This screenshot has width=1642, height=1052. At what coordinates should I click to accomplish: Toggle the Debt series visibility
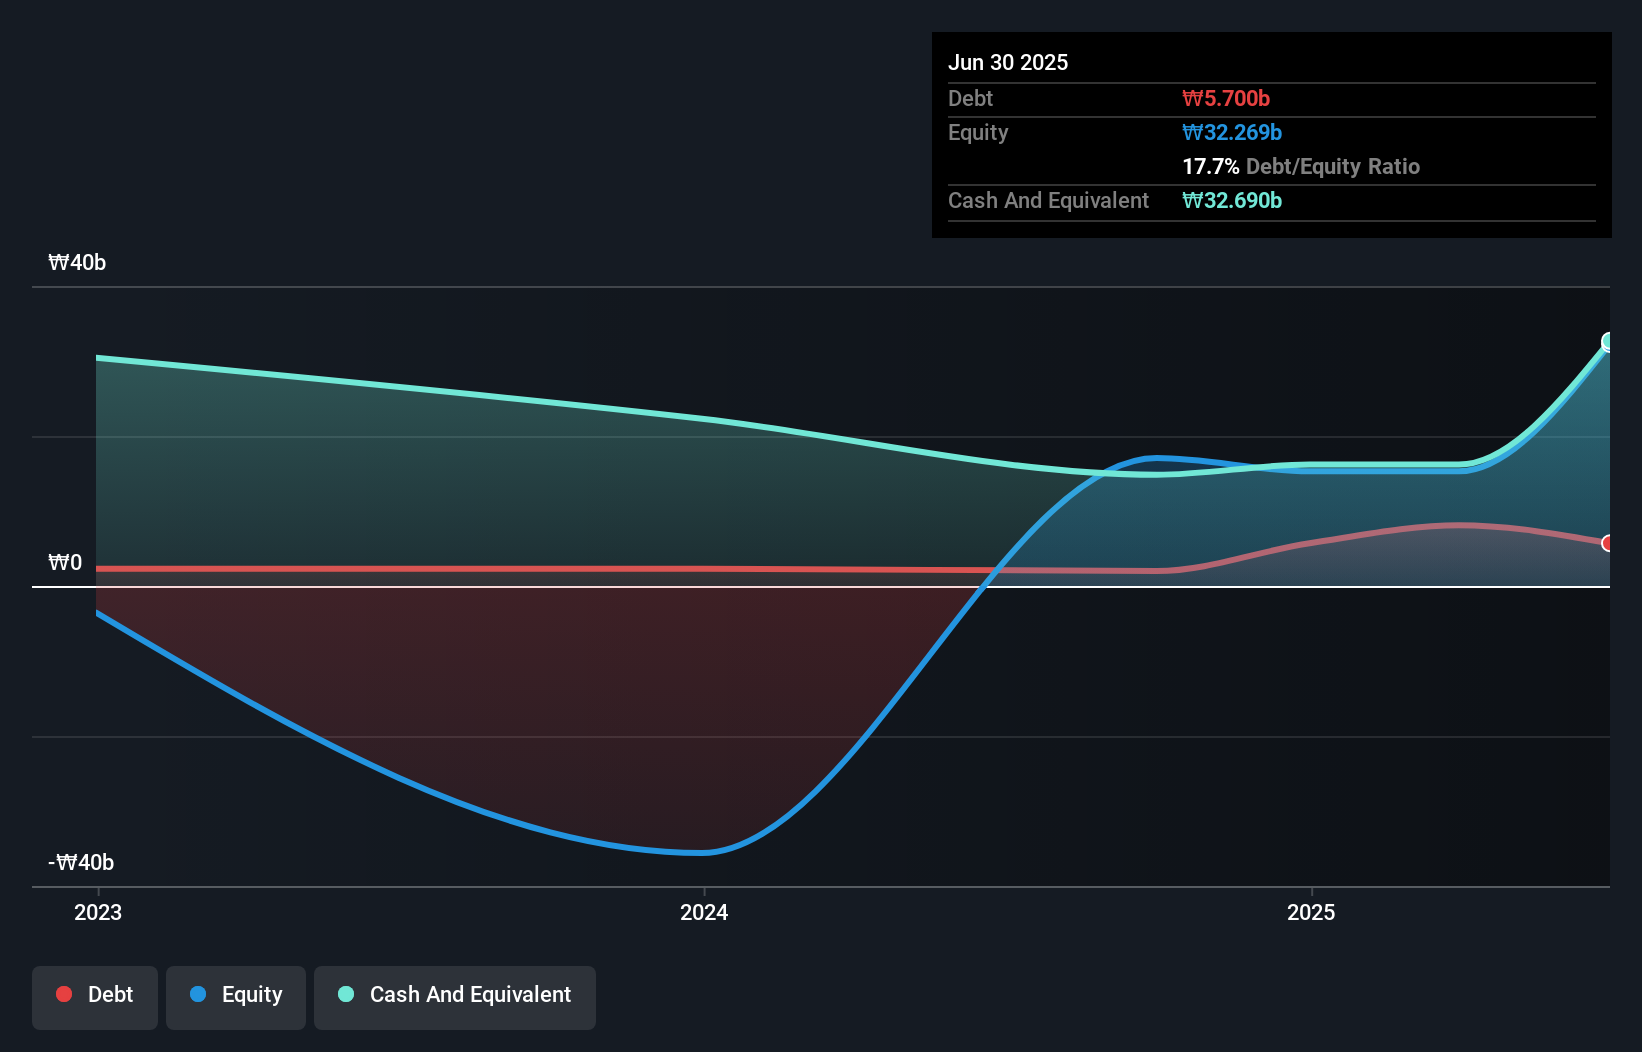pos(95,997)
